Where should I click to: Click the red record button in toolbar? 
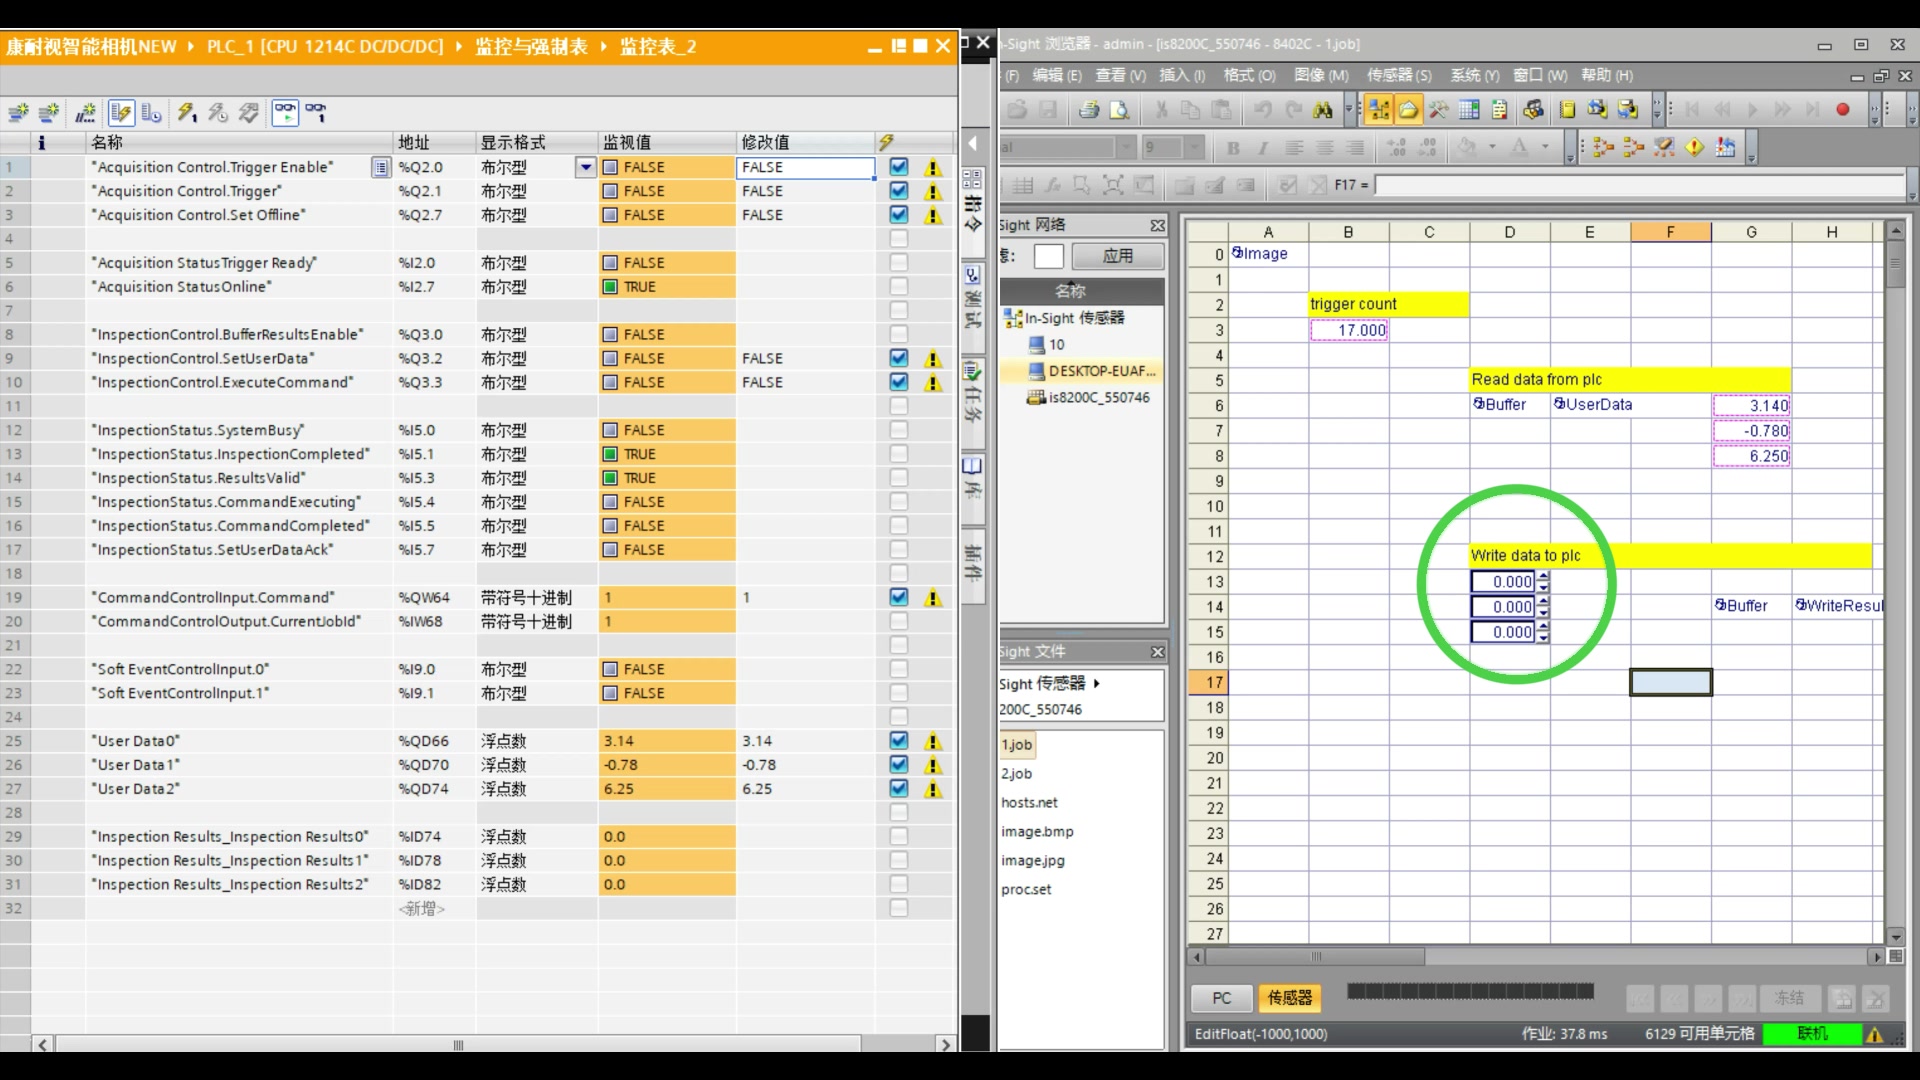(x=1842, y=111)
